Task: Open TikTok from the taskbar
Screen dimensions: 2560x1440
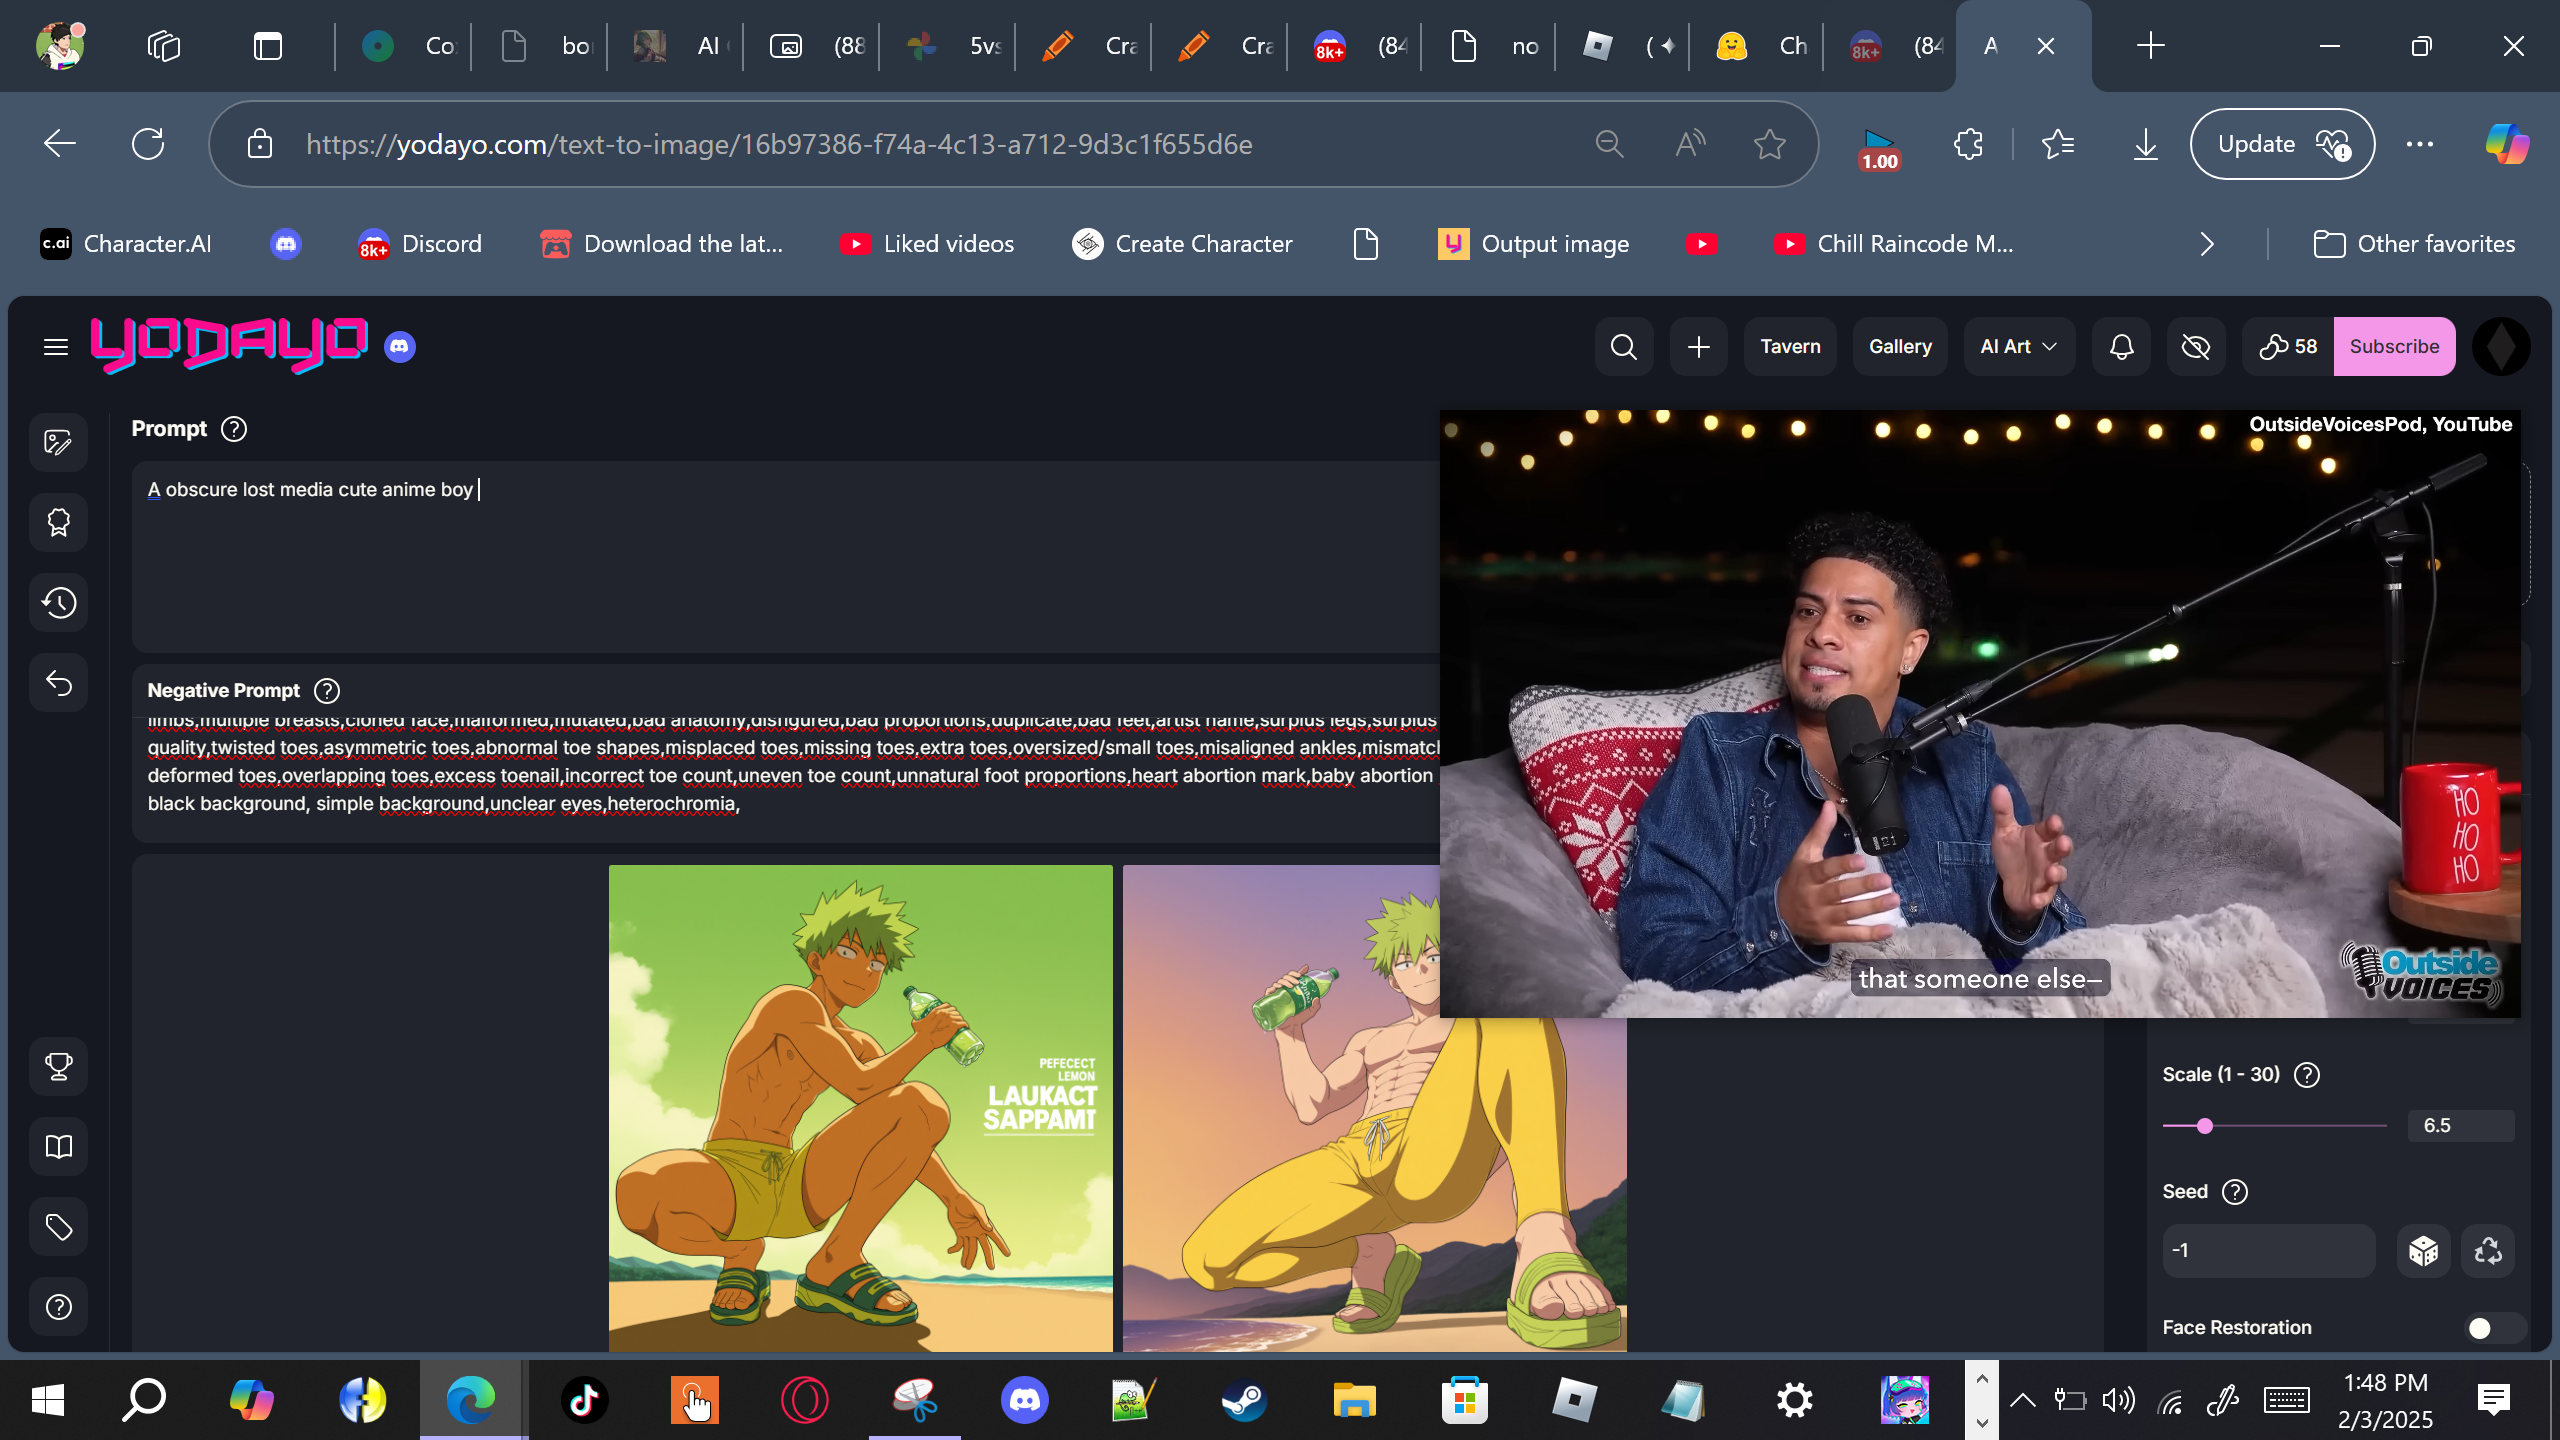Action: (x=584, y=1400)
